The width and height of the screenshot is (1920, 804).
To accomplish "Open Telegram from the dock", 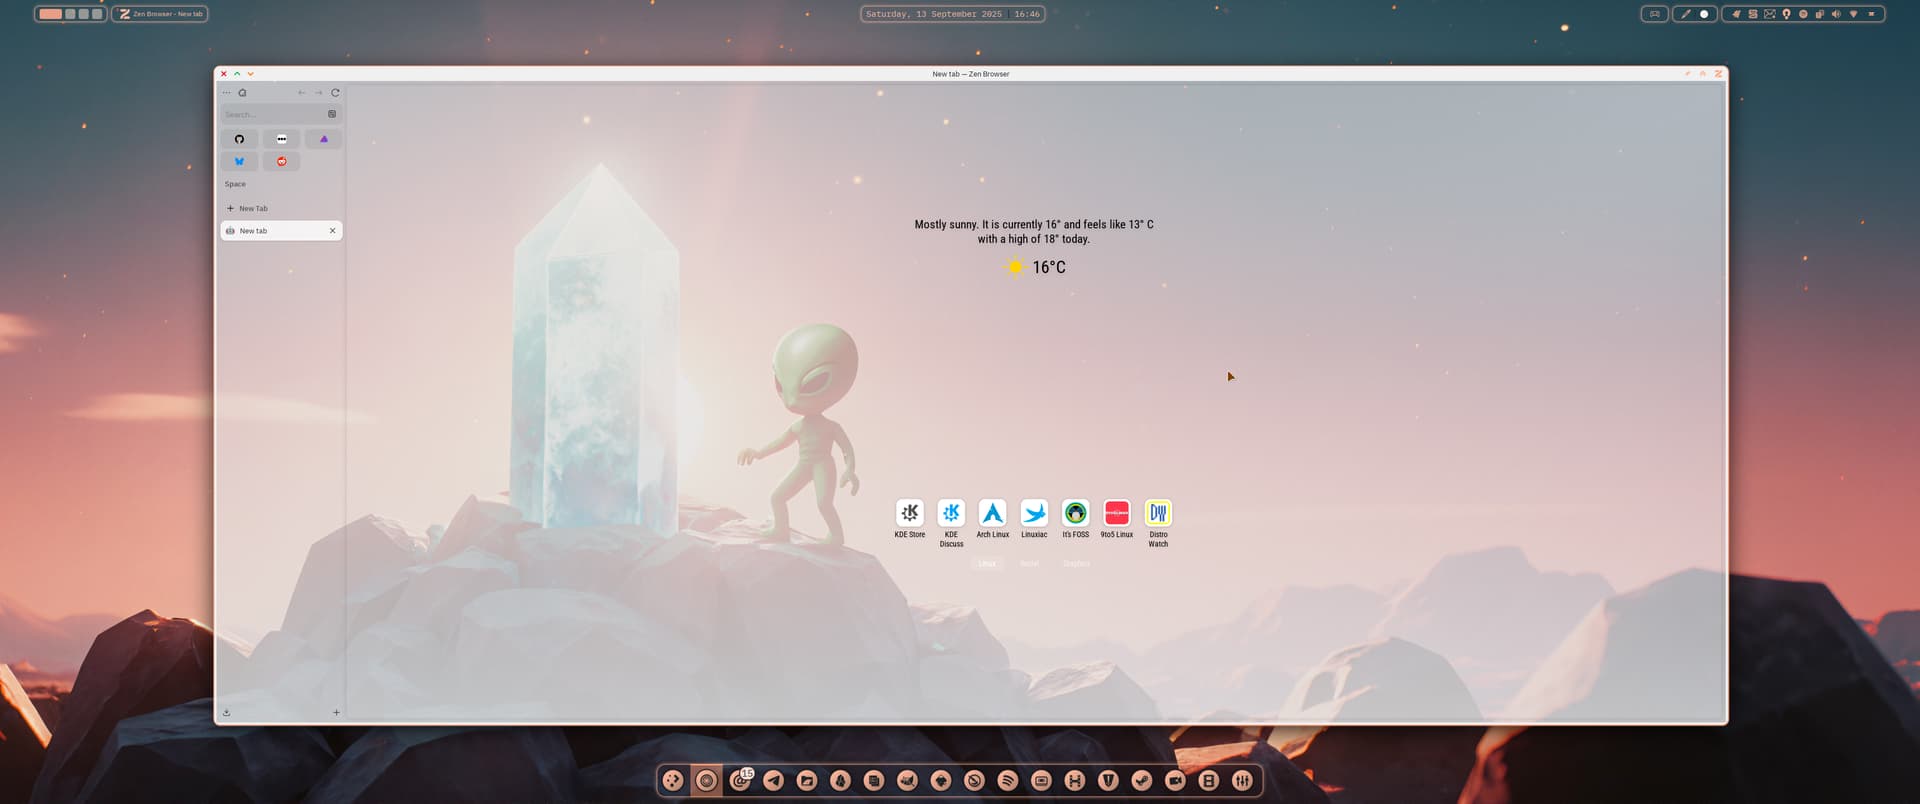I will 773,781.
